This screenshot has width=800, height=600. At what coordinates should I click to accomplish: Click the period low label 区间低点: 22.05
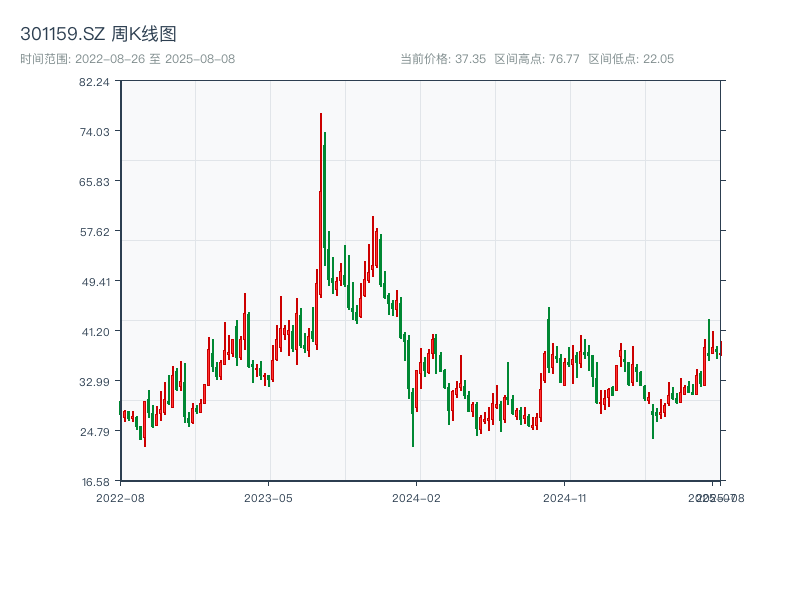coord(631,59)
